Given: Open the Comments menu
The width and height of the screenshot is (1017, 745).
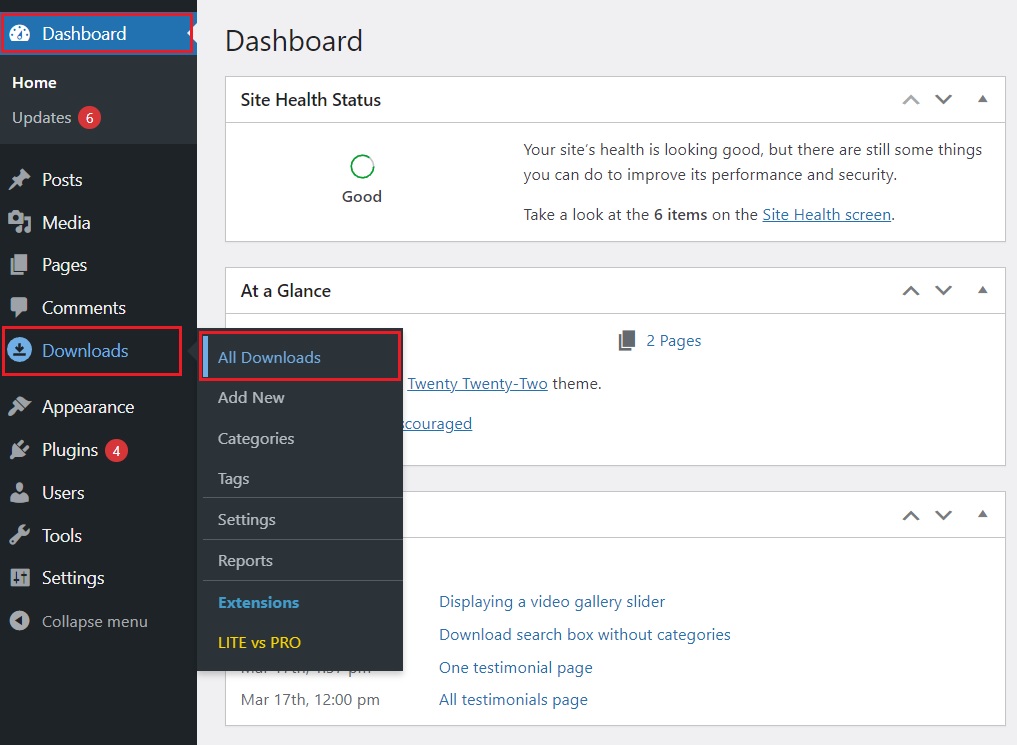Looking at the screenshot, I should [x=98, y=307].
